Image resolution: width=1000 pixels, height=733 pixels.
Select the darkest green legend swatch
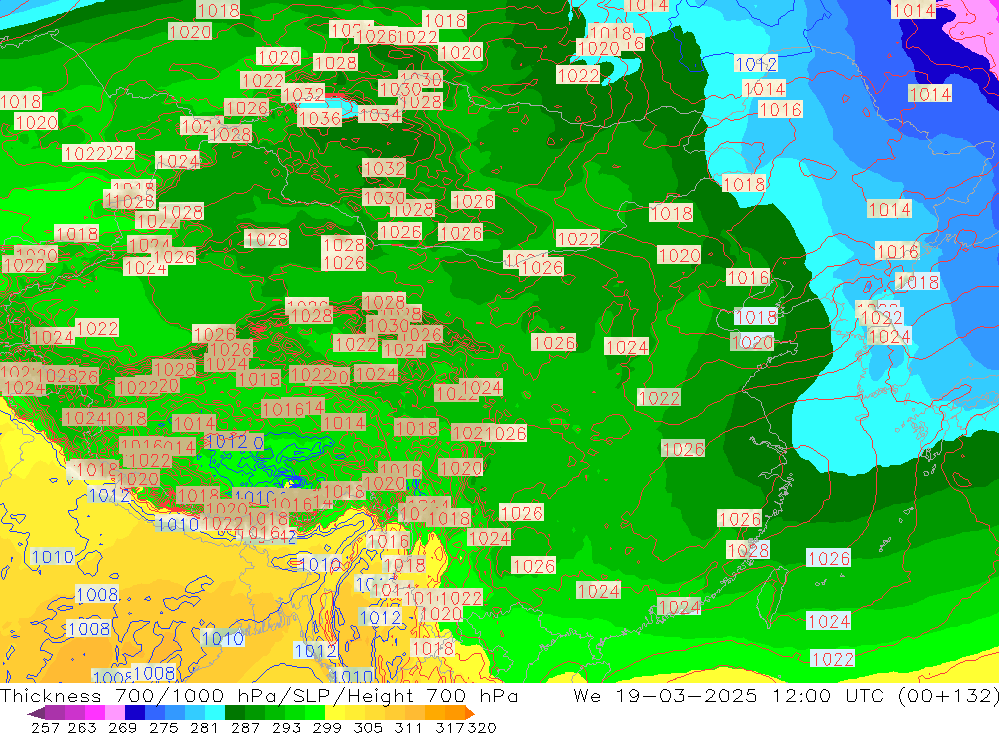235,713
